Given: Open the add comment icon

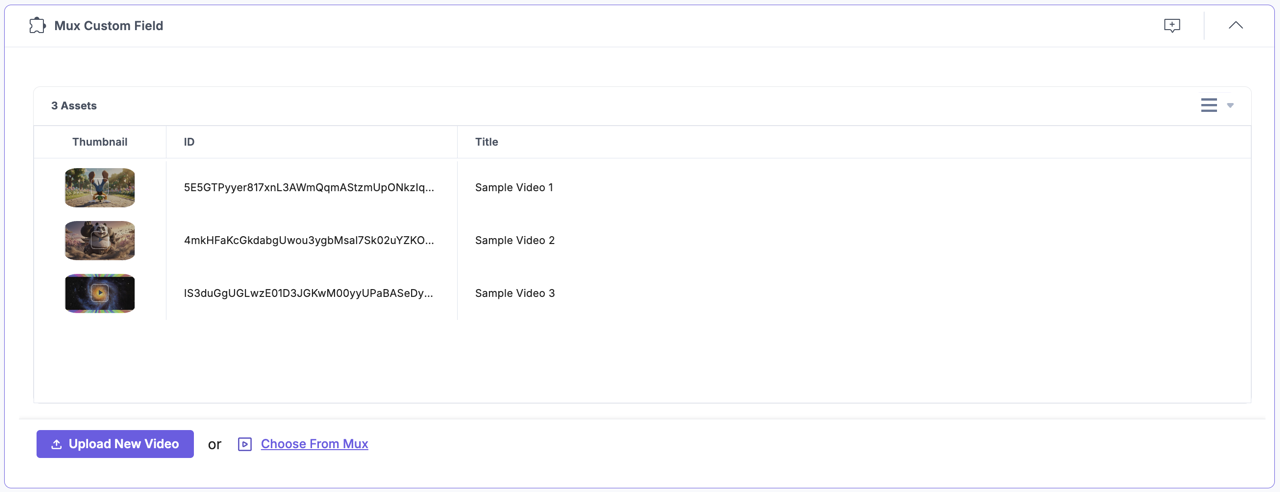Looking at the screenshot, I should [x=1172, y=25].
